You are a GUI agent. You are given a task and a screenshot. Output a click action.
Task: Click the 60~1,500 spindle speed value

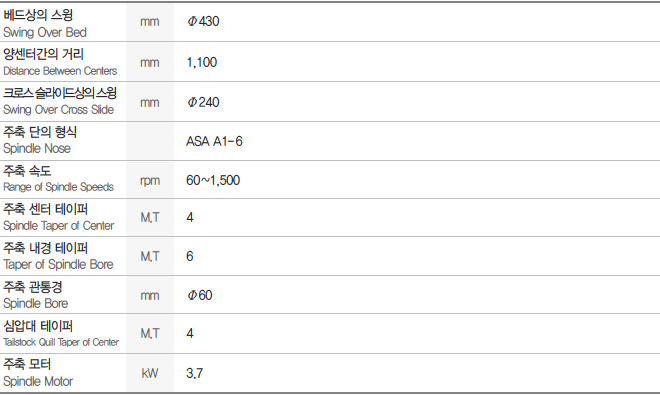pos(213,180)
